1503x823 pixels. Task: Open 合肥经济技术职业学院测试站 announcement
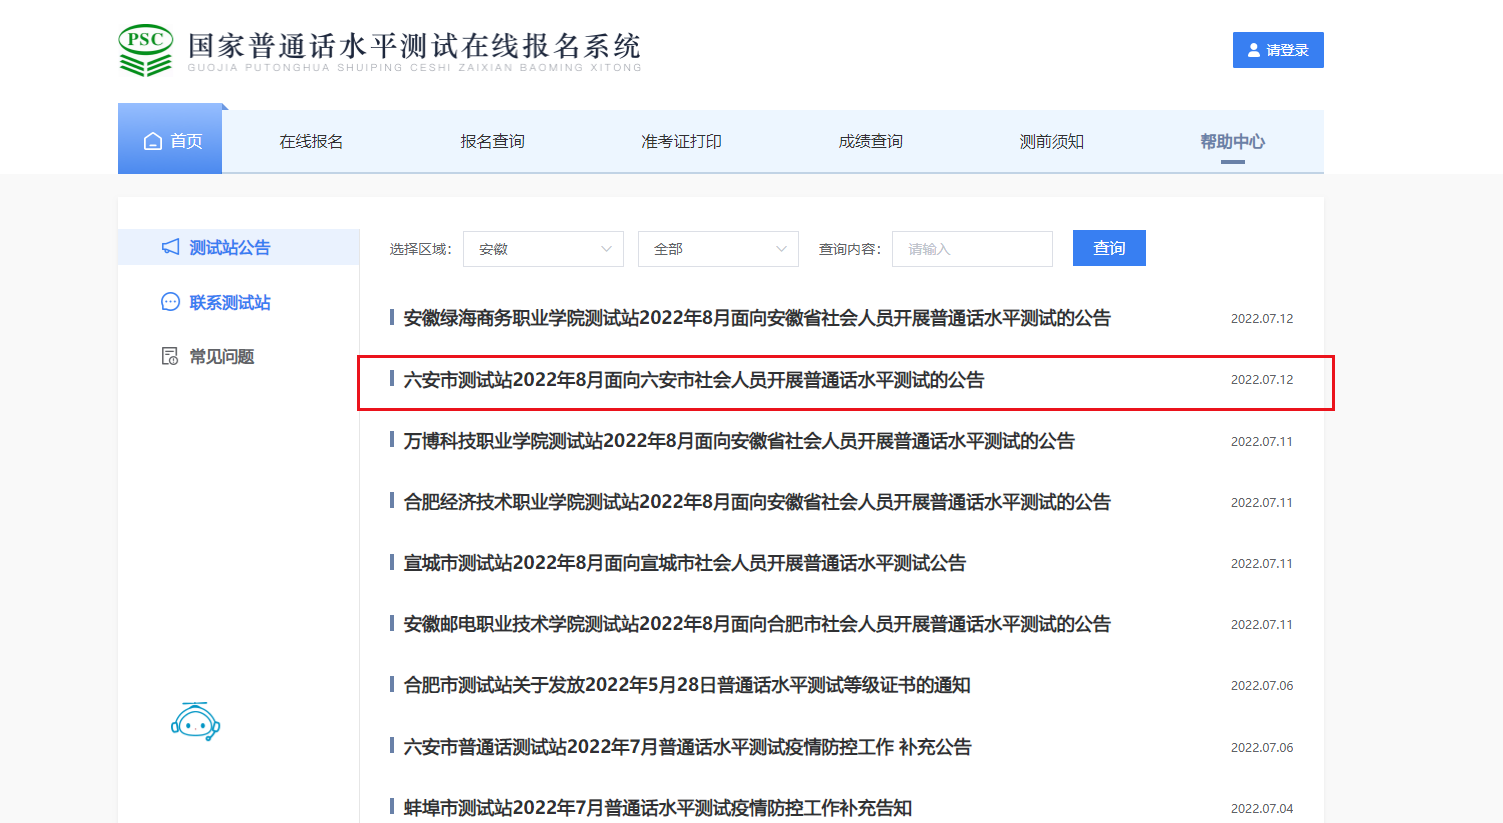coord(757,502)
